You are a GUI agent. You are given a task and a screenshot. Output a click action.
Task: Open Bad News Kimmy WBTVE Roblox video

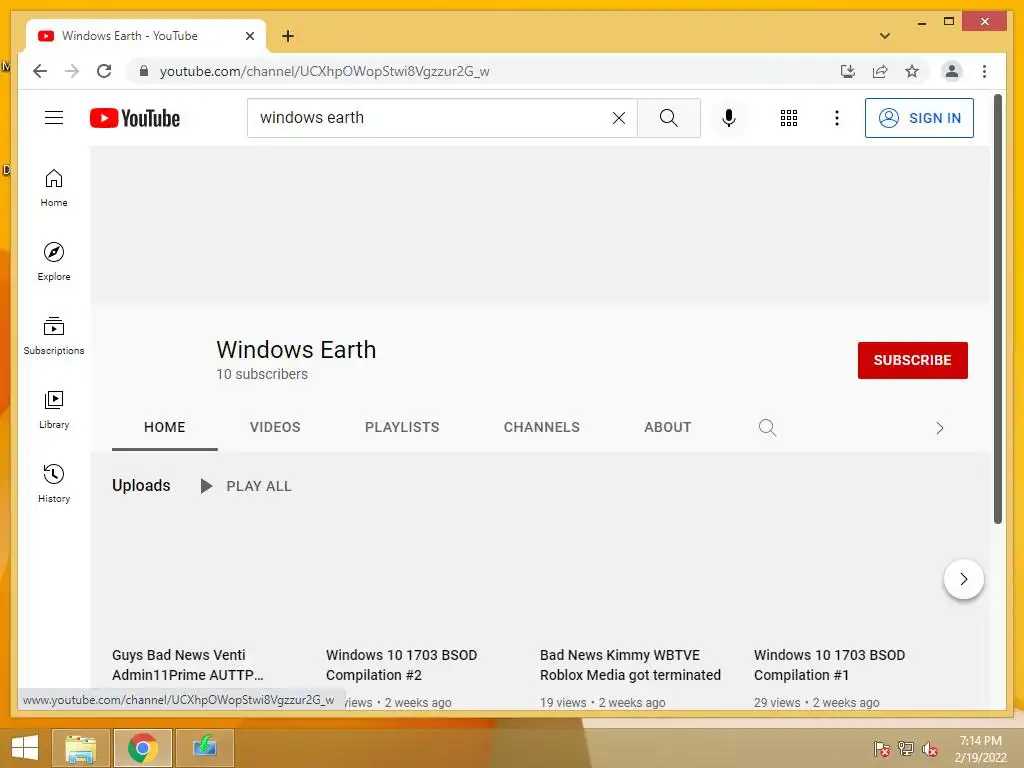(x=630, y=665)
